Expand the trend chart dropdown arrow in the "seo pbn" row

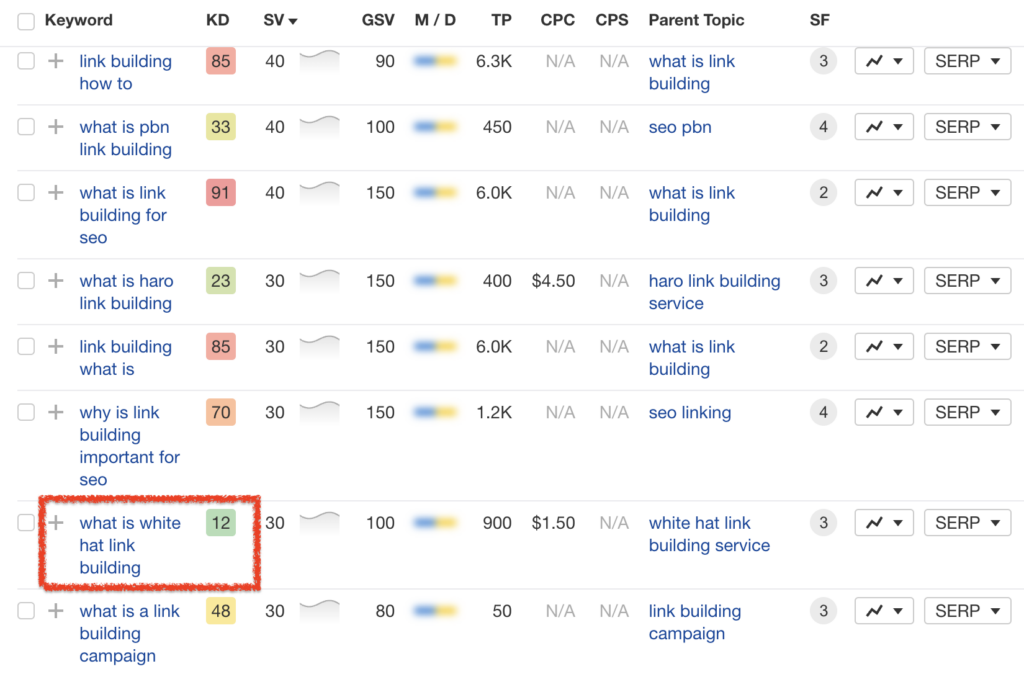[x=895, y=126]
